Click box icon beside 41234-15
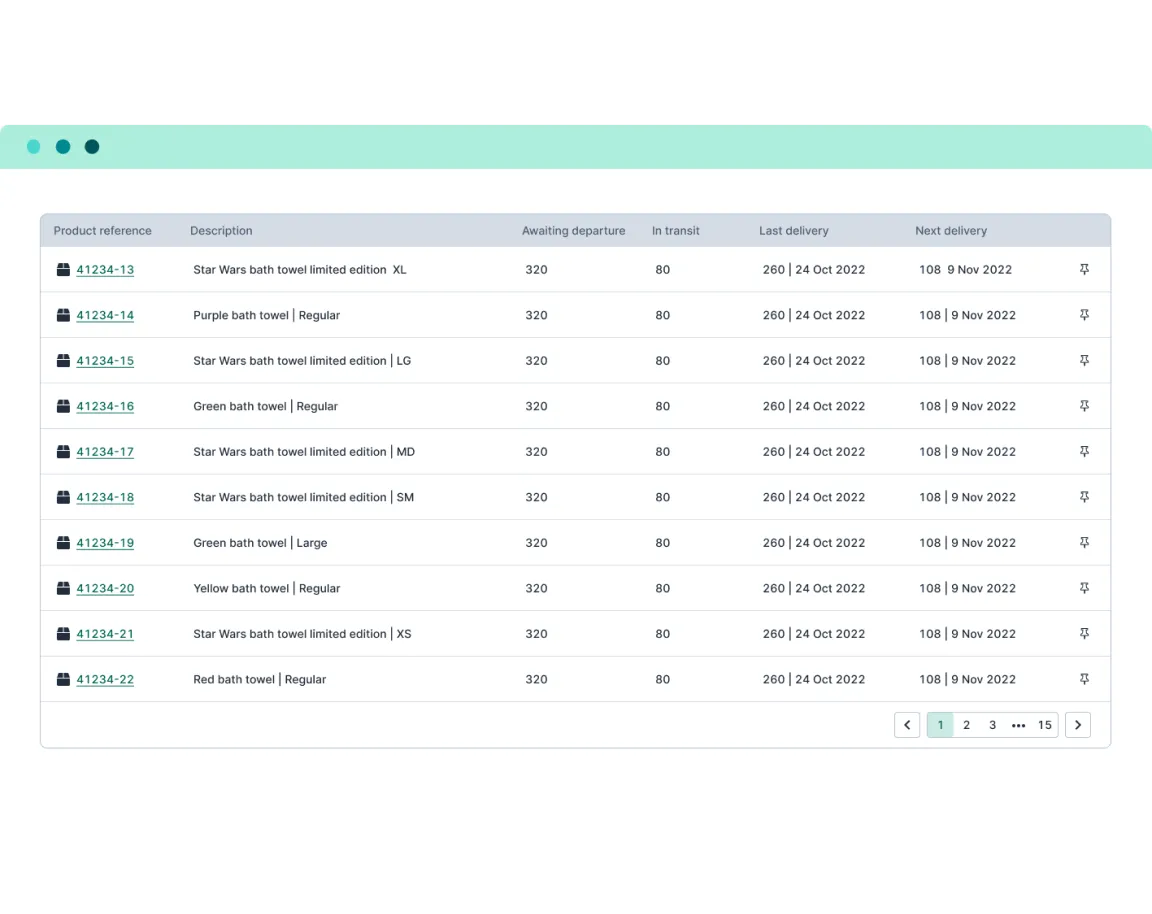 click(63, 361)
